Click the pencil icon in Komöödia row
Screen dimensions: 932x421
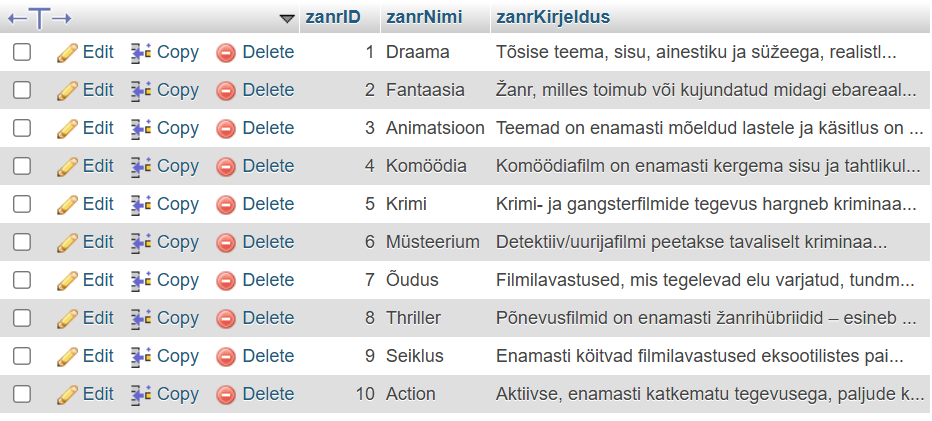point(67,166)
